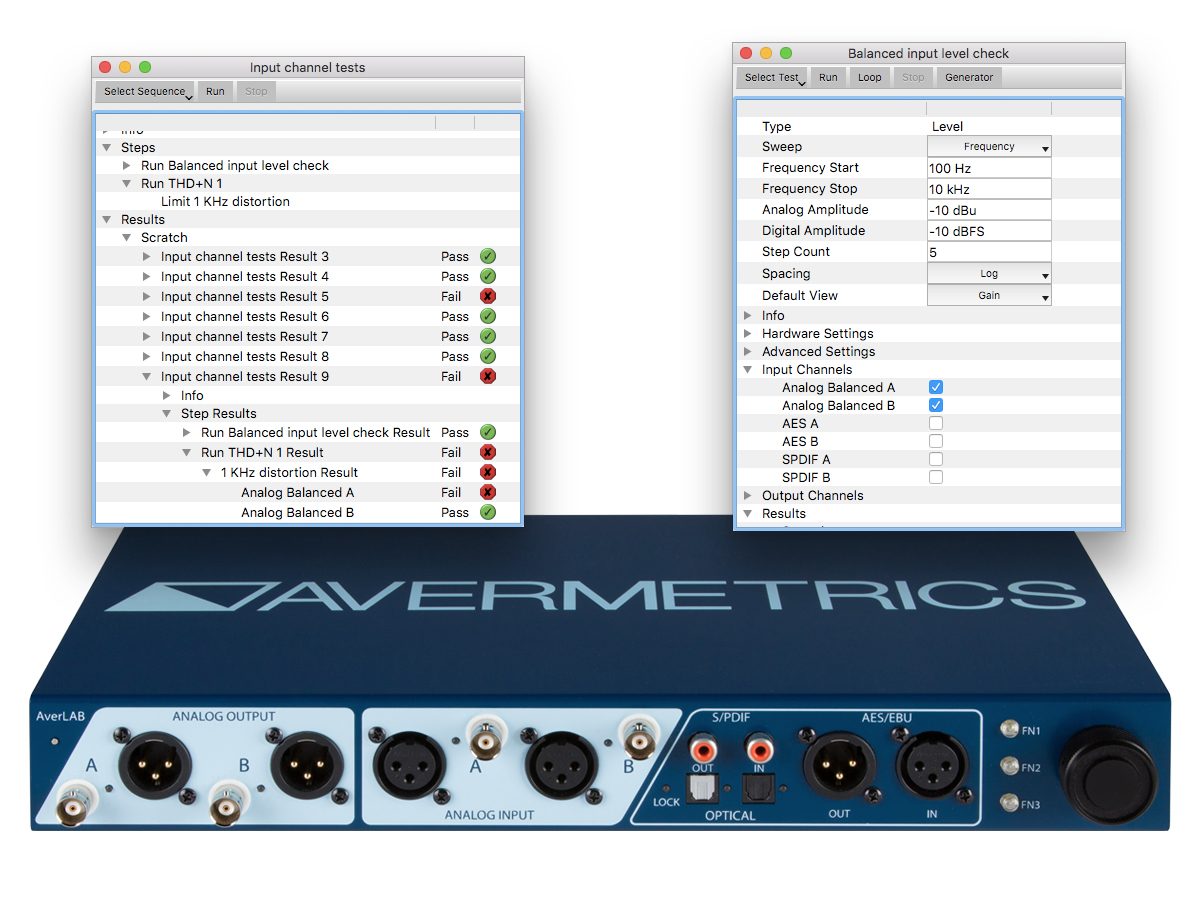Screen dimensions: 1200x900
Task: Edit the Digital Amplitude field
Action: [x=989, y=231]
